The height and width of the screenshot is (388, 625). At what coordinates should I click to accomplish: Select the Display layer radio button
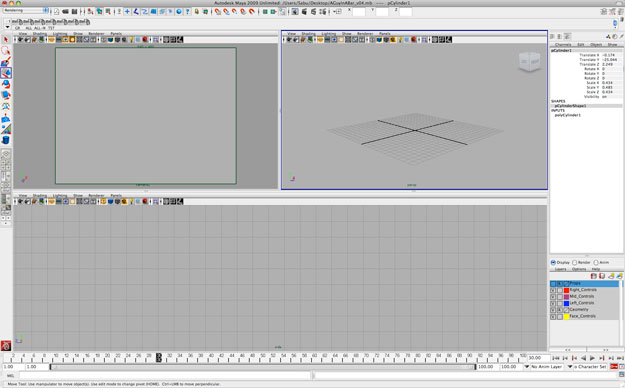[x=553, y=262]
